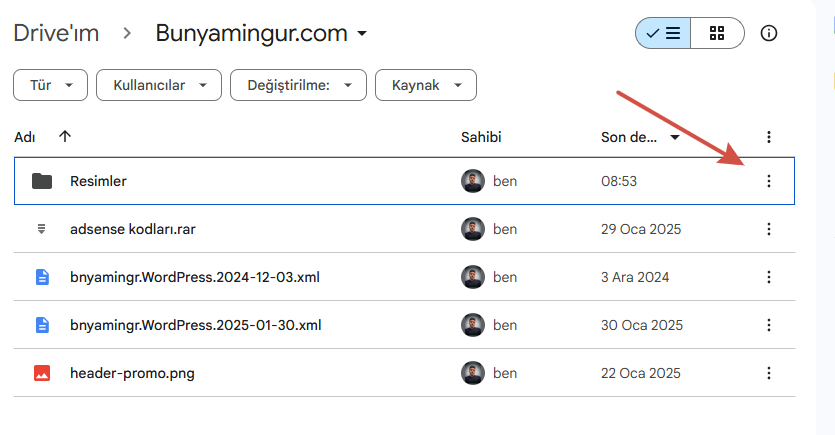Click the 29 Oca 2025 date
This screenshot has width=835, height=435.
click(641, 229)
